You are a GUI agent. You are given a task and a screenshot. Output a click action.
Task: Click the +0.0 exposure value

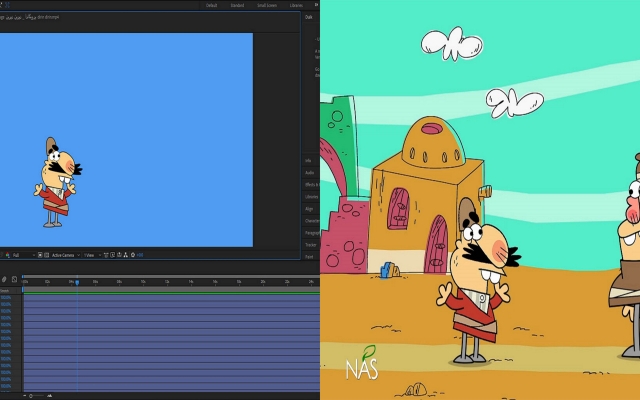click(140, 255)
